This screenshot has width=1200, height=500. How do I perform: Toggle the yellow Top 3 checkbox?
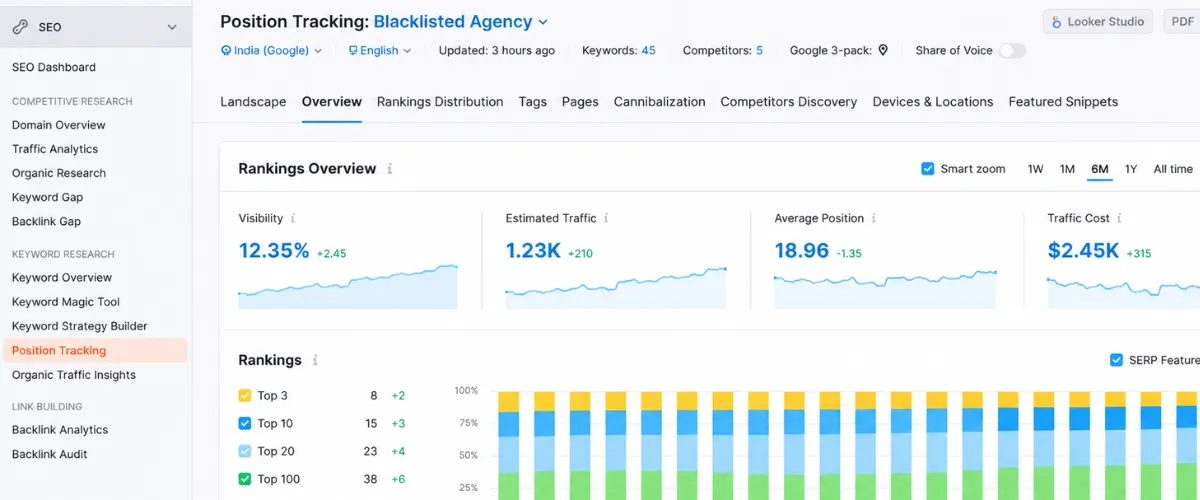(245, 395)
